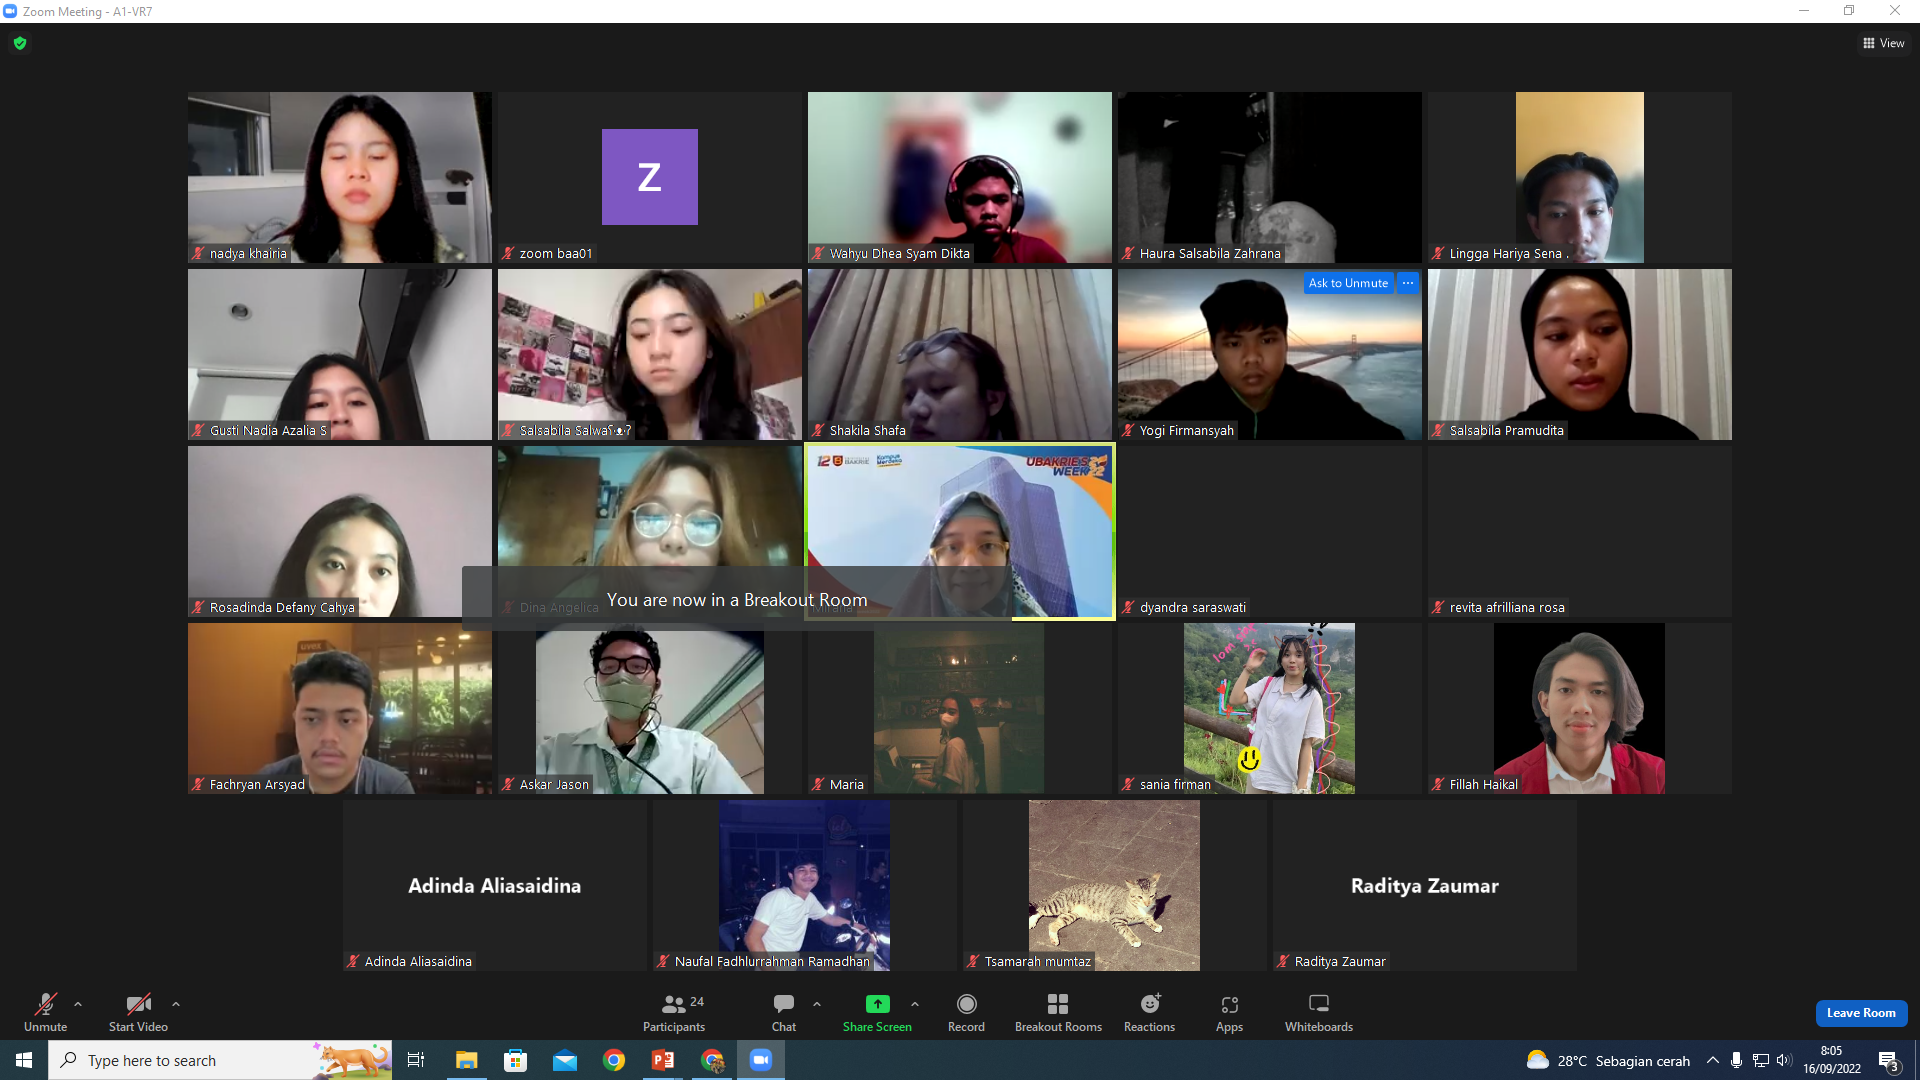Viewport: 1920px width, 1080px height.
Task: Click the green Share Screen icon
Action: tap(877, 1004)
